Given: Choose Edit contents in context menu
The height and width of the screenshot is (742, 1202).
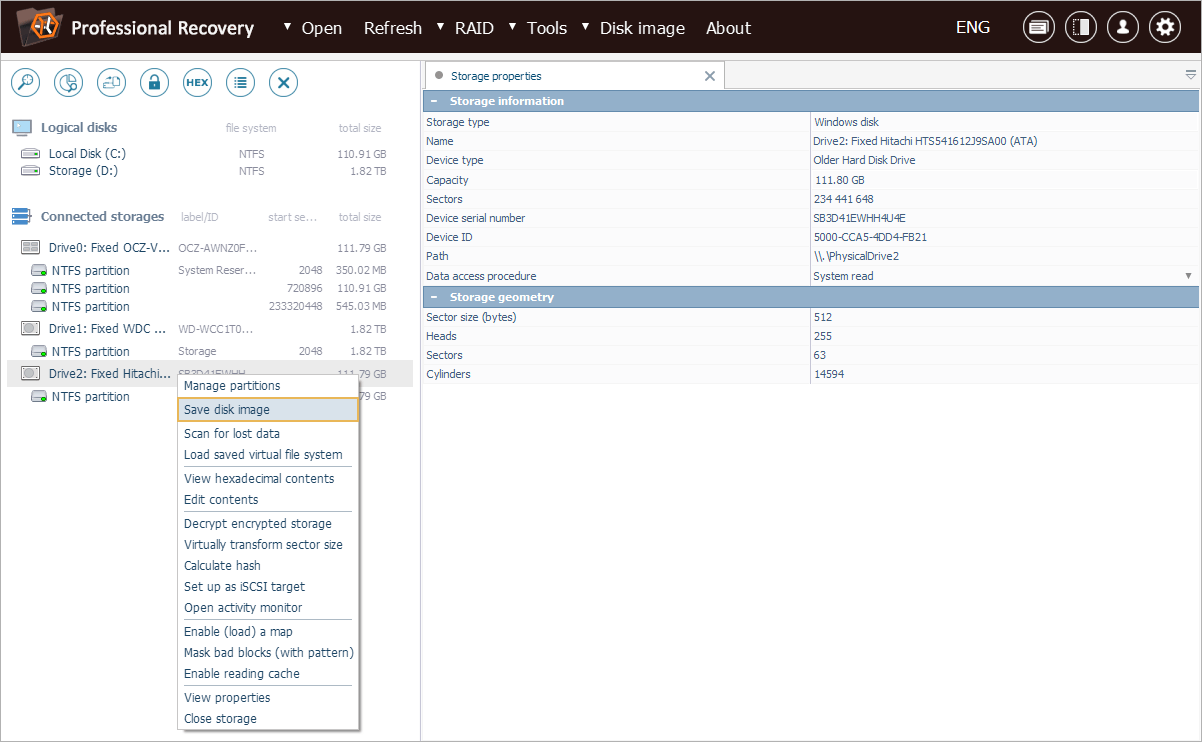Looking at the screenshot, I should click(x=268, y=500).
